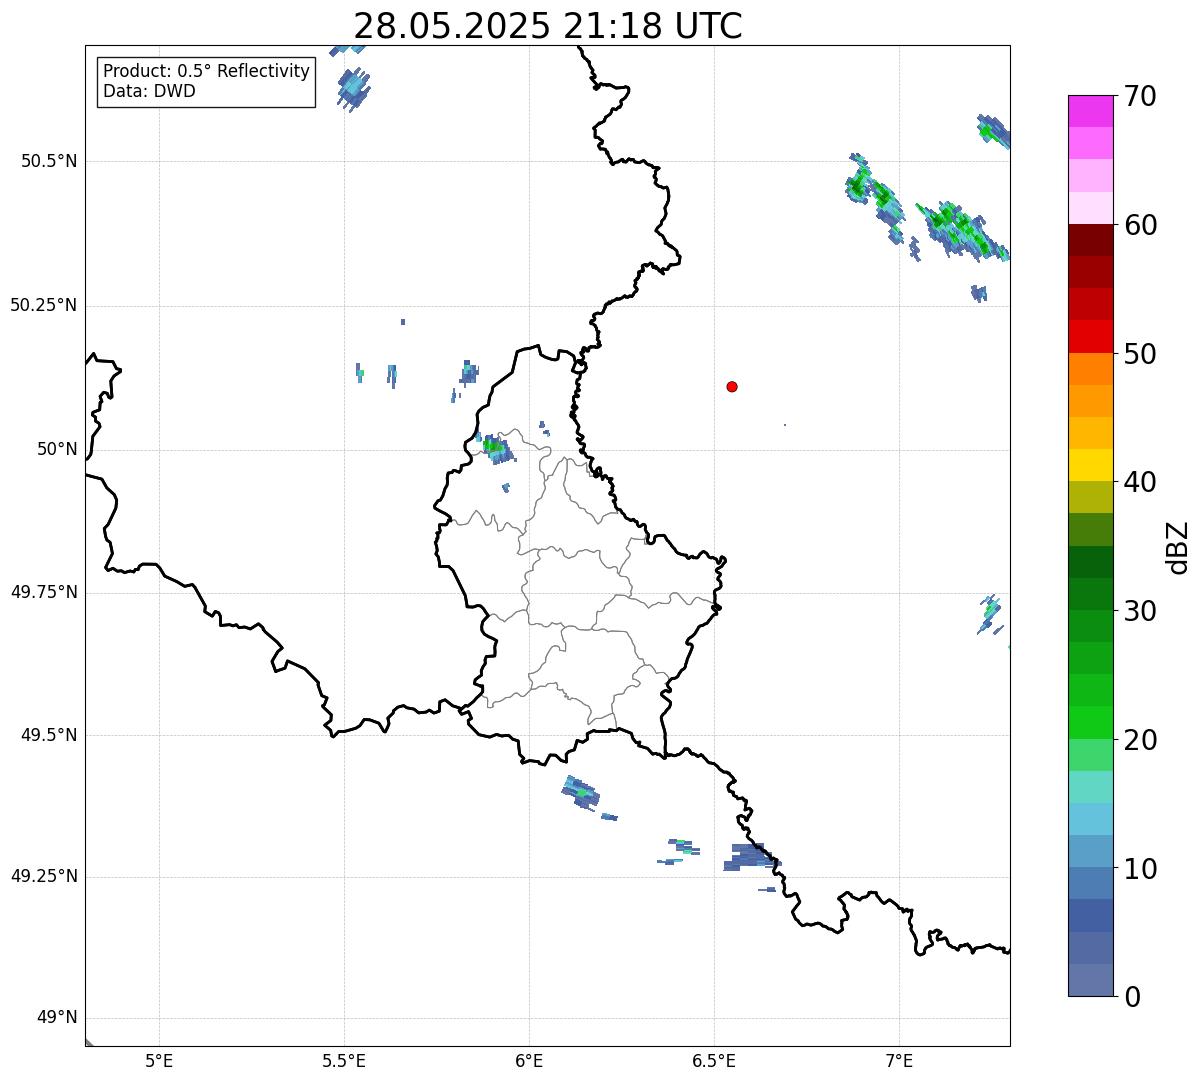Click the colorbar tick label 70
The image size is (1202, 1081).
1140,97
